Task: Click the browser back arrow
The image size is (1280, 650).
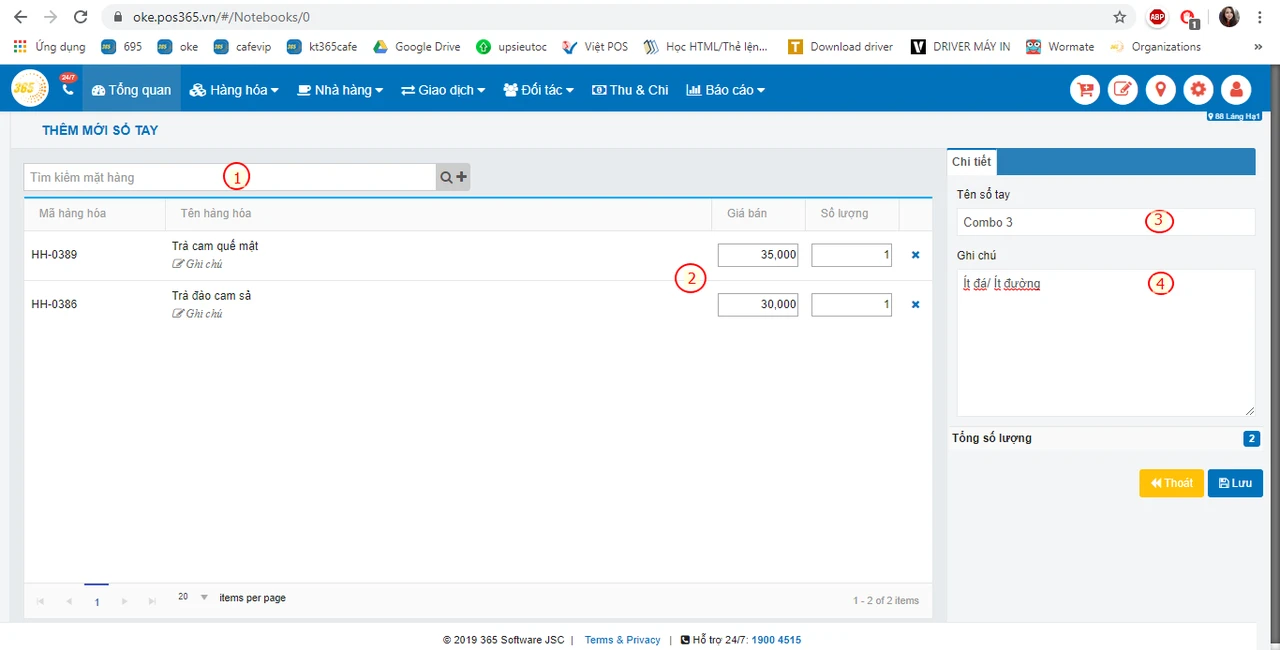Action: [x=20, y=17]
